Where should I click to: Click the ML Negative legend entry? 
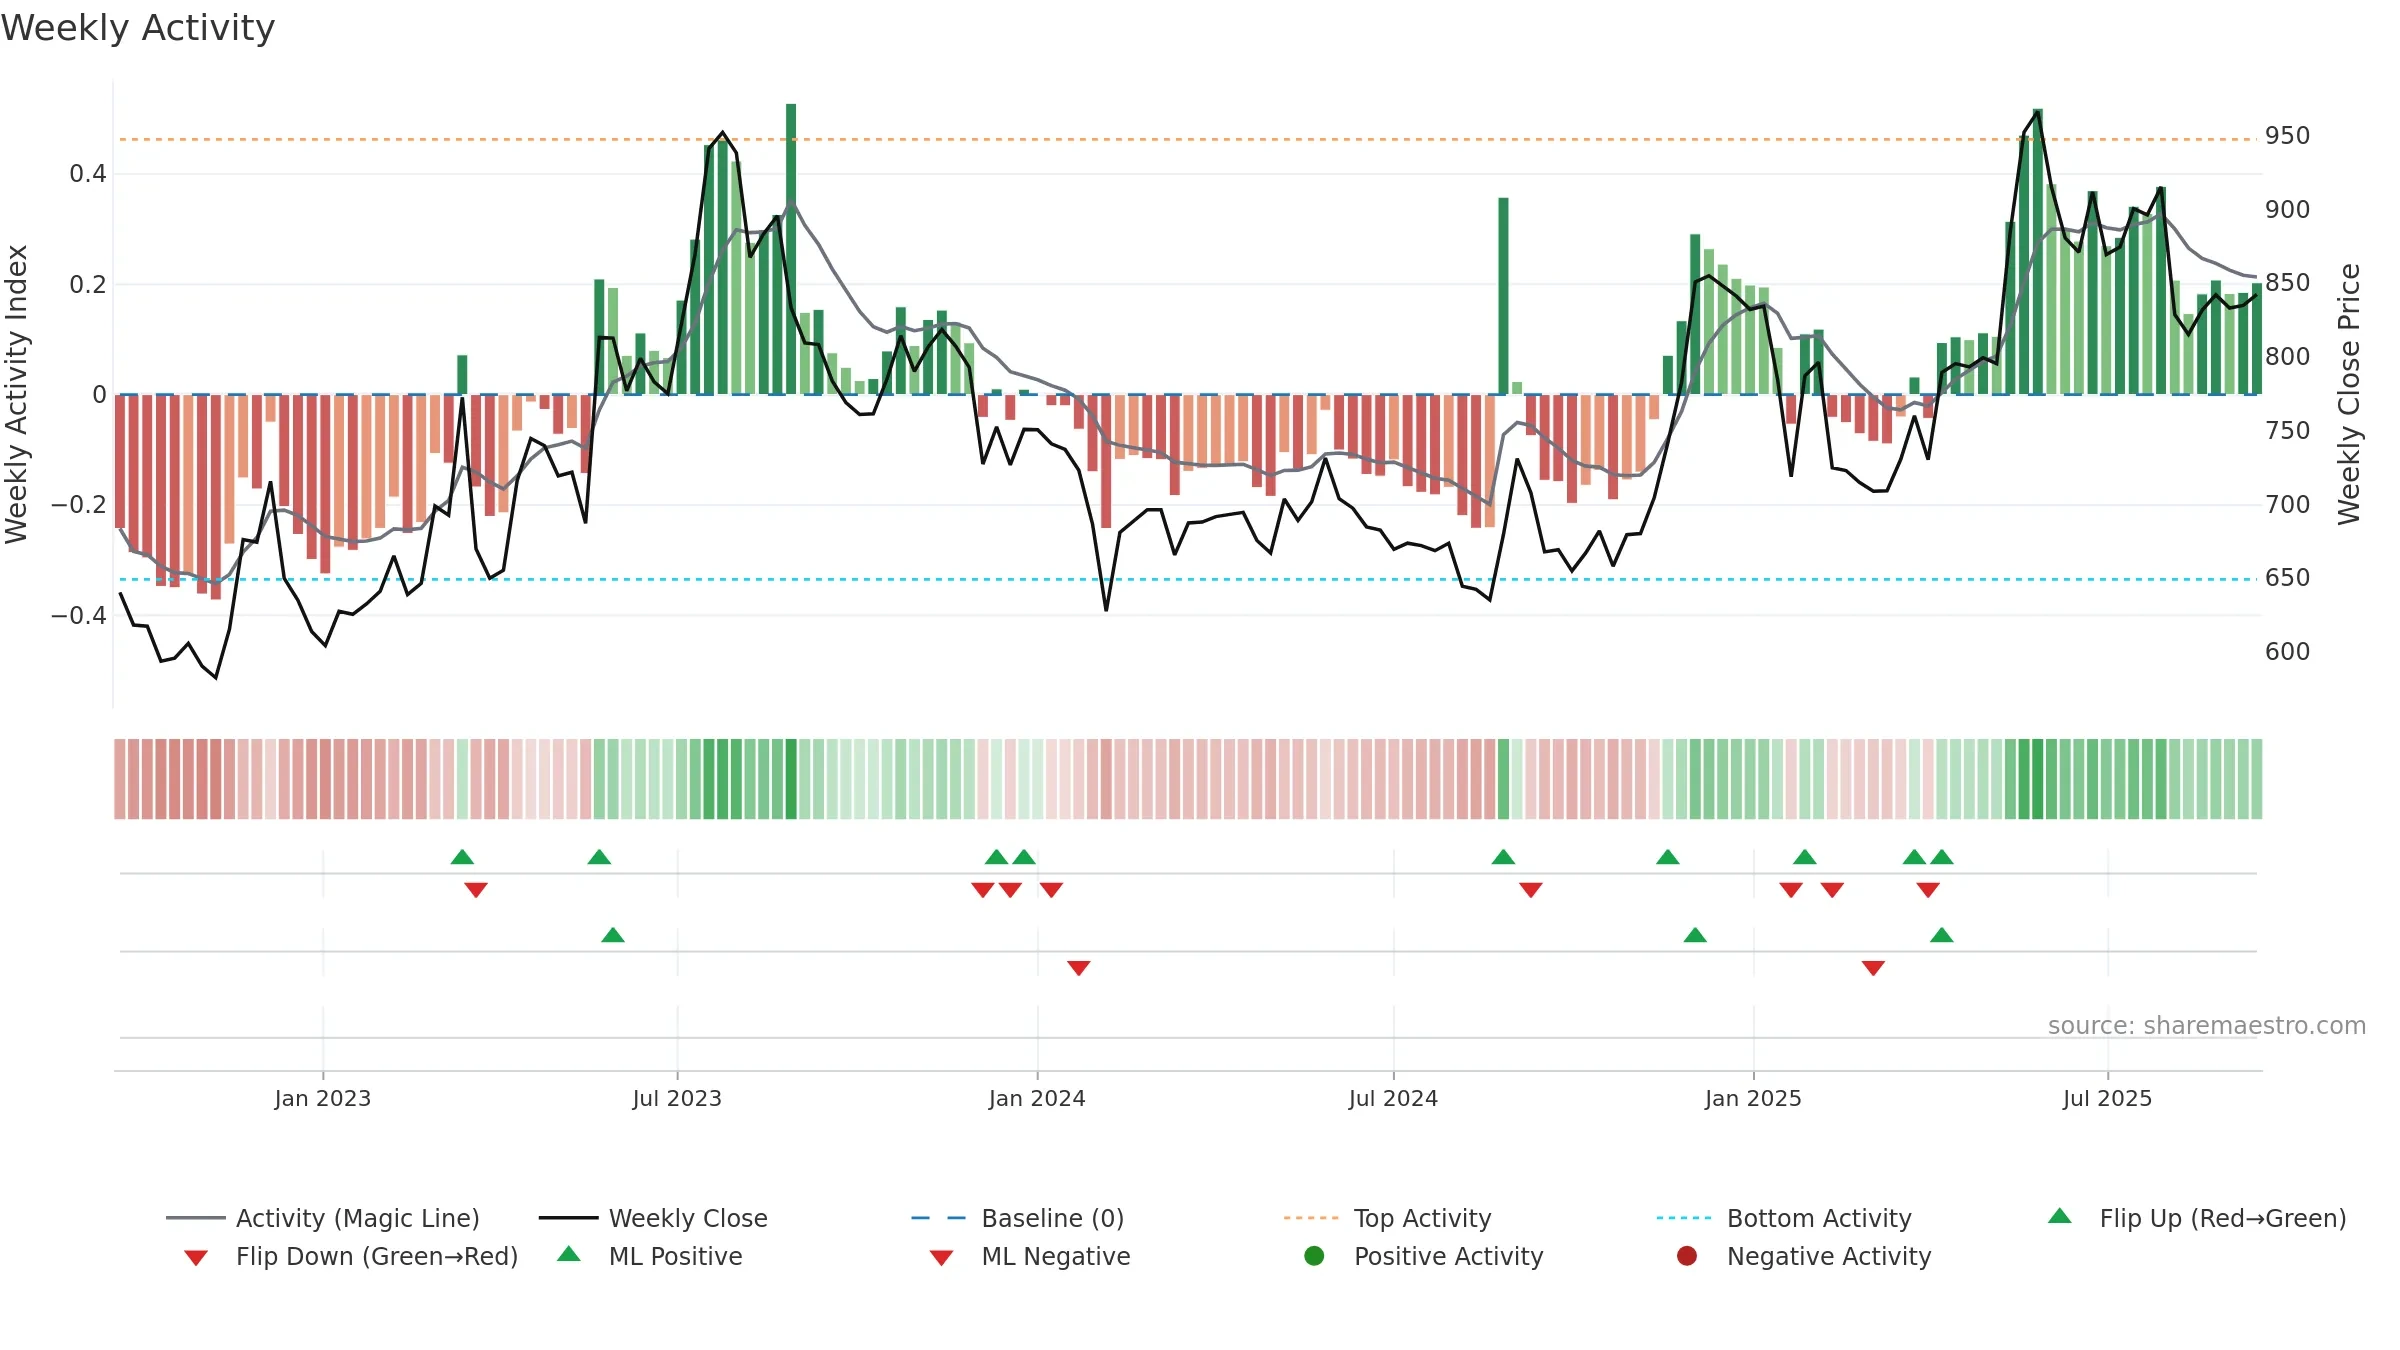(x=1030, y=1256)
